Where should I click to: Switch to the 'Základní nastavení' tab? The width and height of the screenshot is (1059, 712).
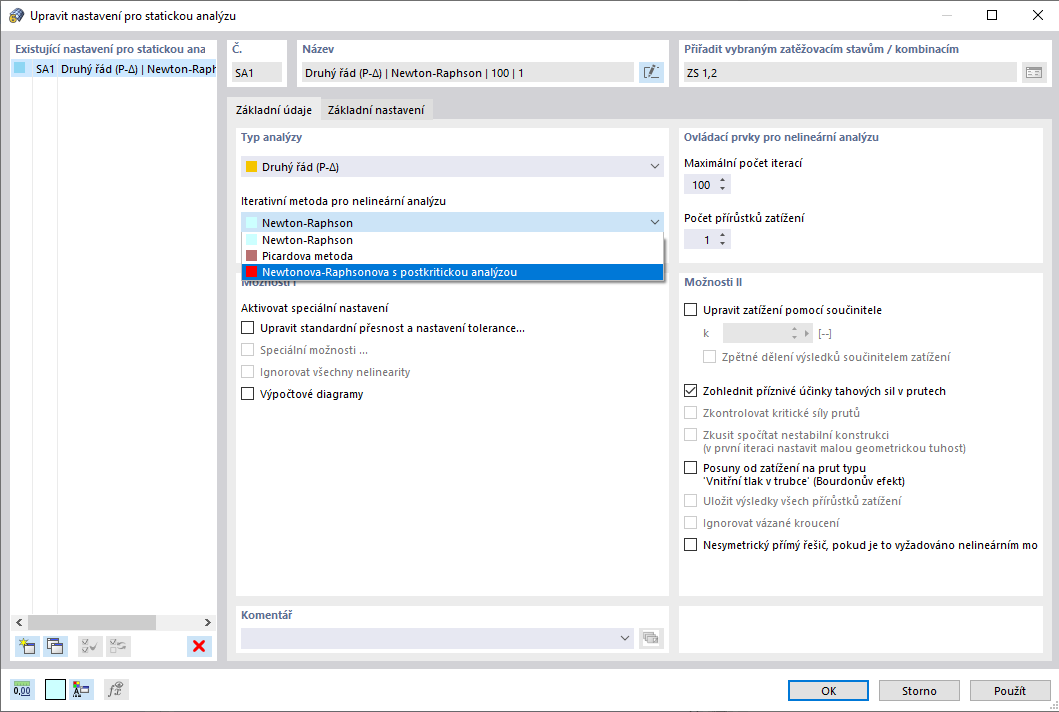tap(375, 110)
